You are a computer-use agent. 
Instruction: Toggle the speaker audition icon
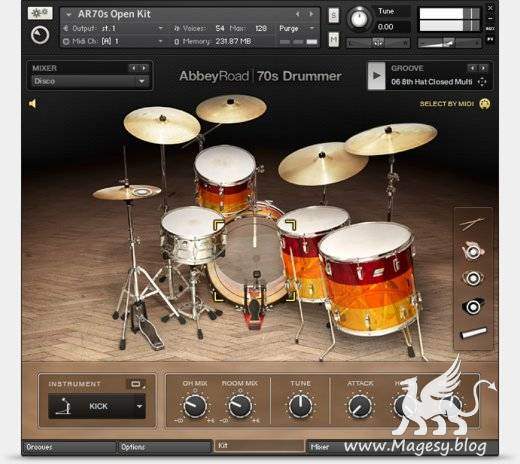[x=33, y=104]
